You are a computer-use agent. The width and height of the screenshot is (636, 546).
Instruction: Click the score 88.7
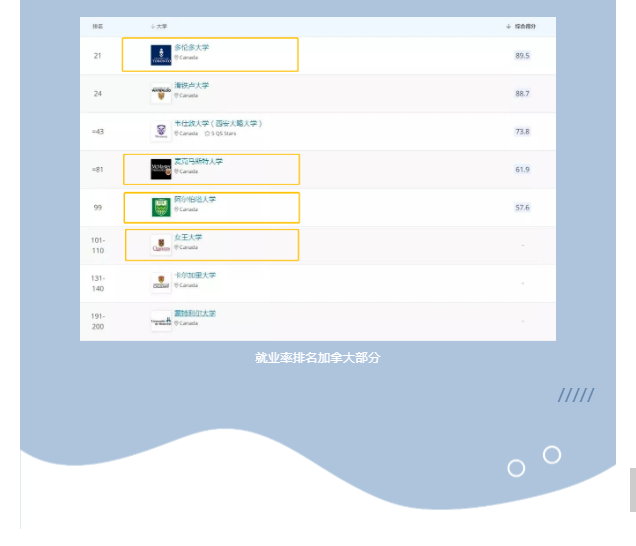pyautogui.click(x=522, y=94)
